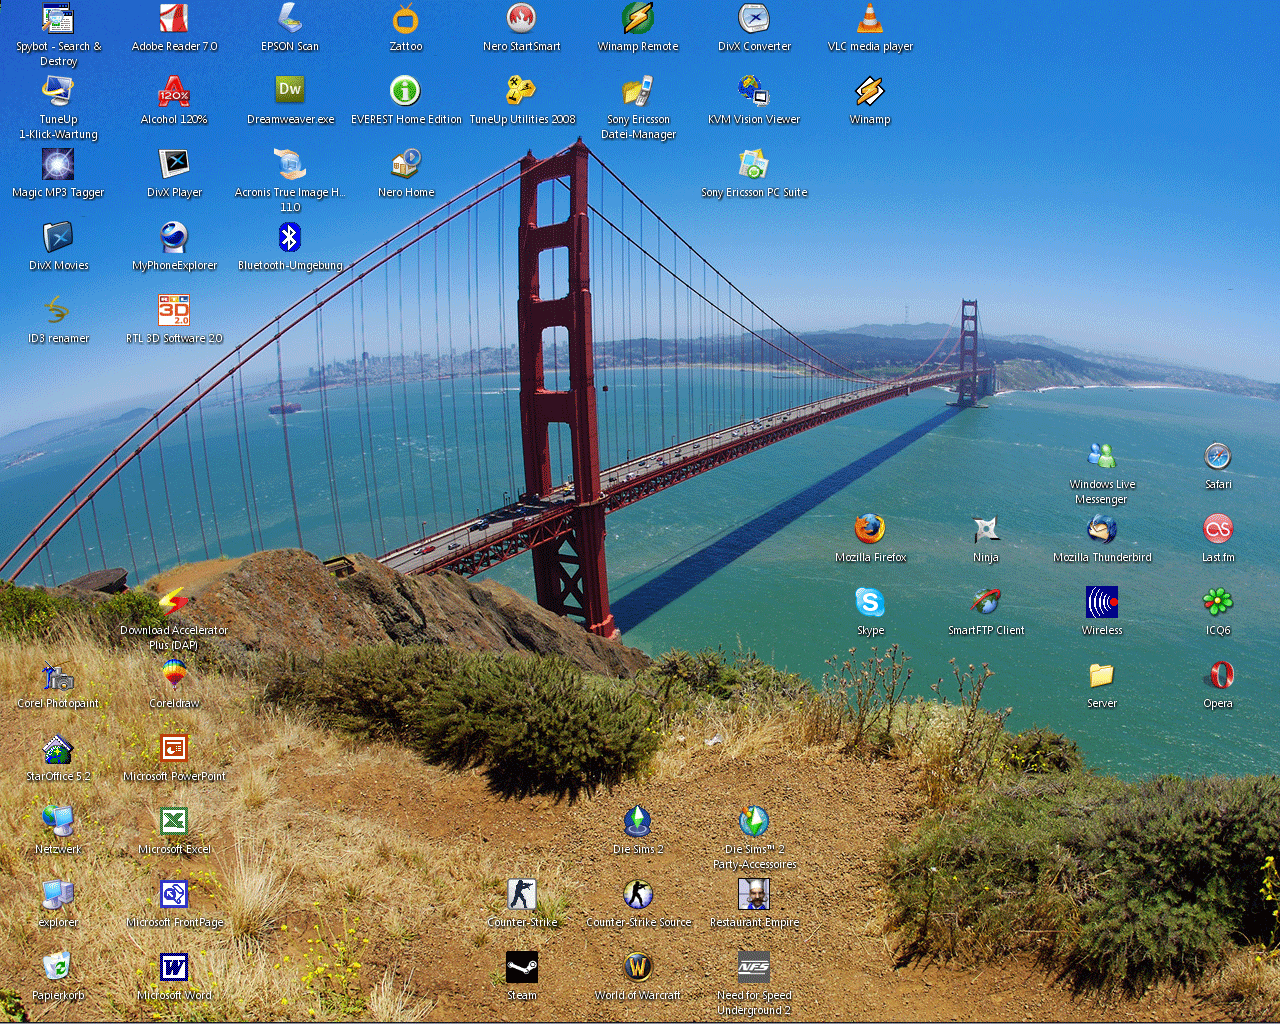Select the Mozilla Thunderbird icon
Image resolution: width=1280 pixels, height=1024 pixels.
point(1102,529)
